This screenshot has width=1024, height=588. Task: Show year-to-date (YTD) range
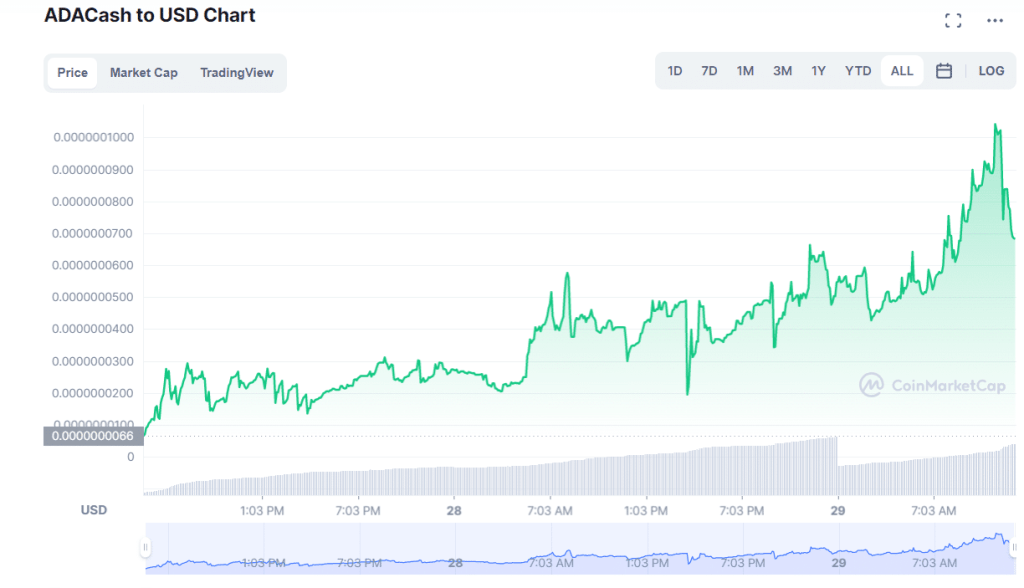pyautogui.click(x=858, y=71)
